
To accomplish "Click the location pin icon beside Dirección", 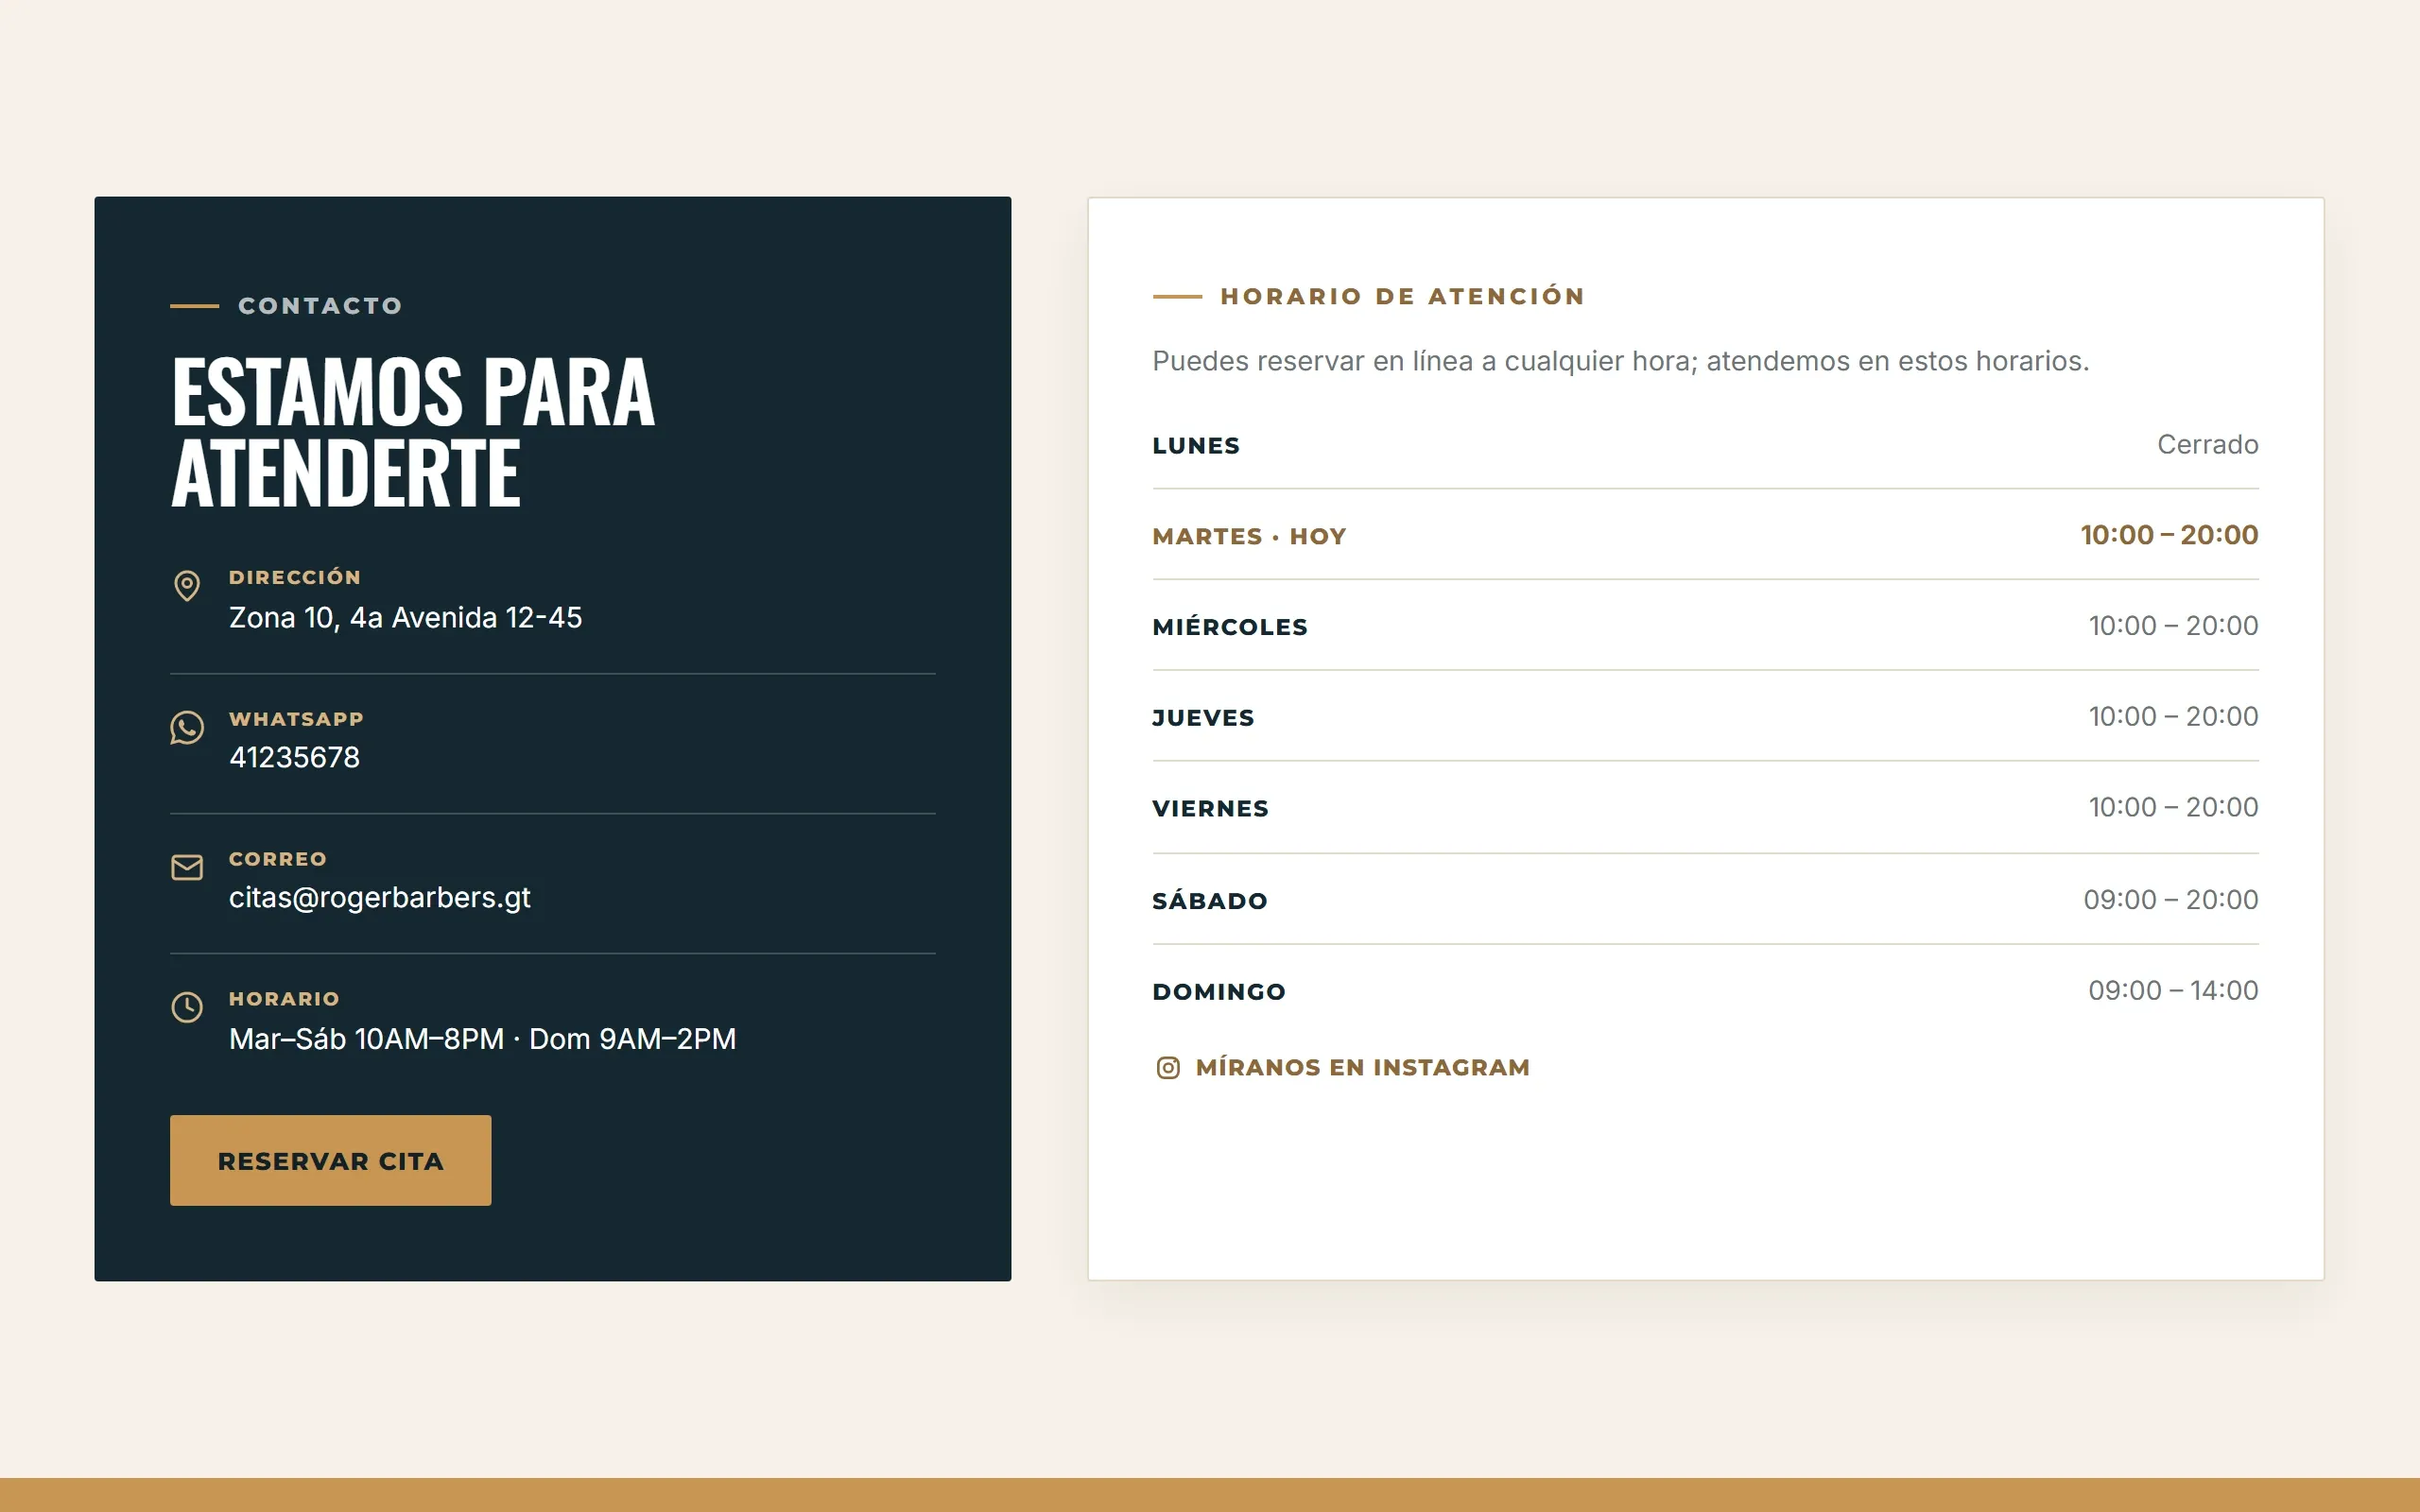I will 187,585.
